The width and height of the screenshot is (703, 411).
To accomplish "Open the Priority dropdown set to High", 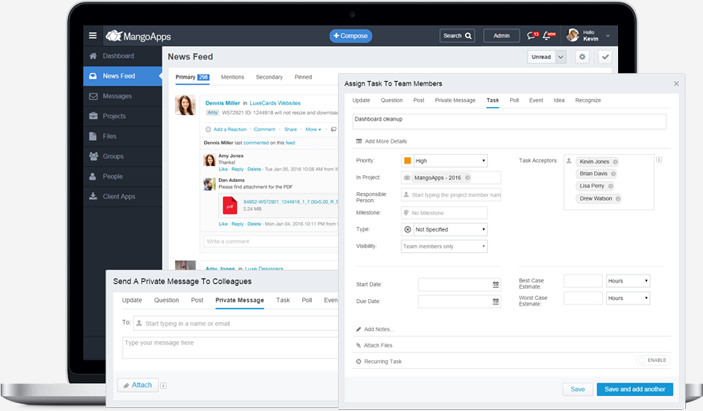I will [x=450, y=161].
